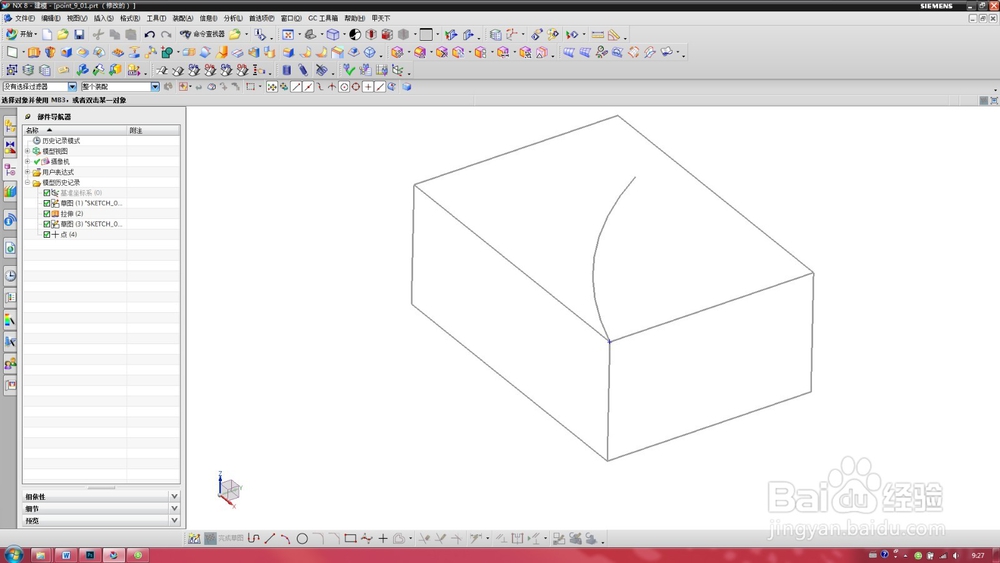Open the 视图(V) menu
Viewport: 1000px width, 563px height.
click(x=77, y=18)
